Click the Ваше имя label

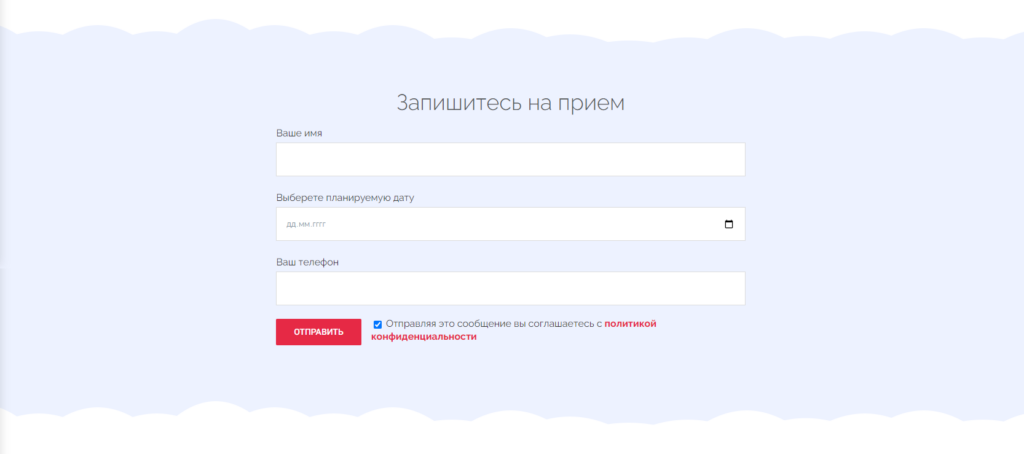[299, 133]
